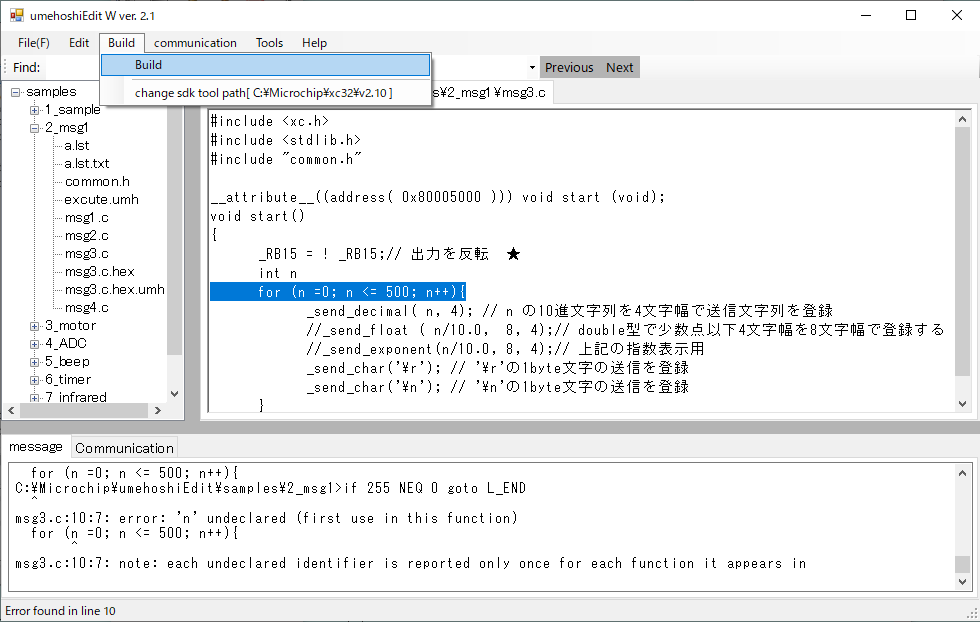This screenshot has height=622, width=980.
Task: Switch to the Communication tab
Action: coord(124,448)
